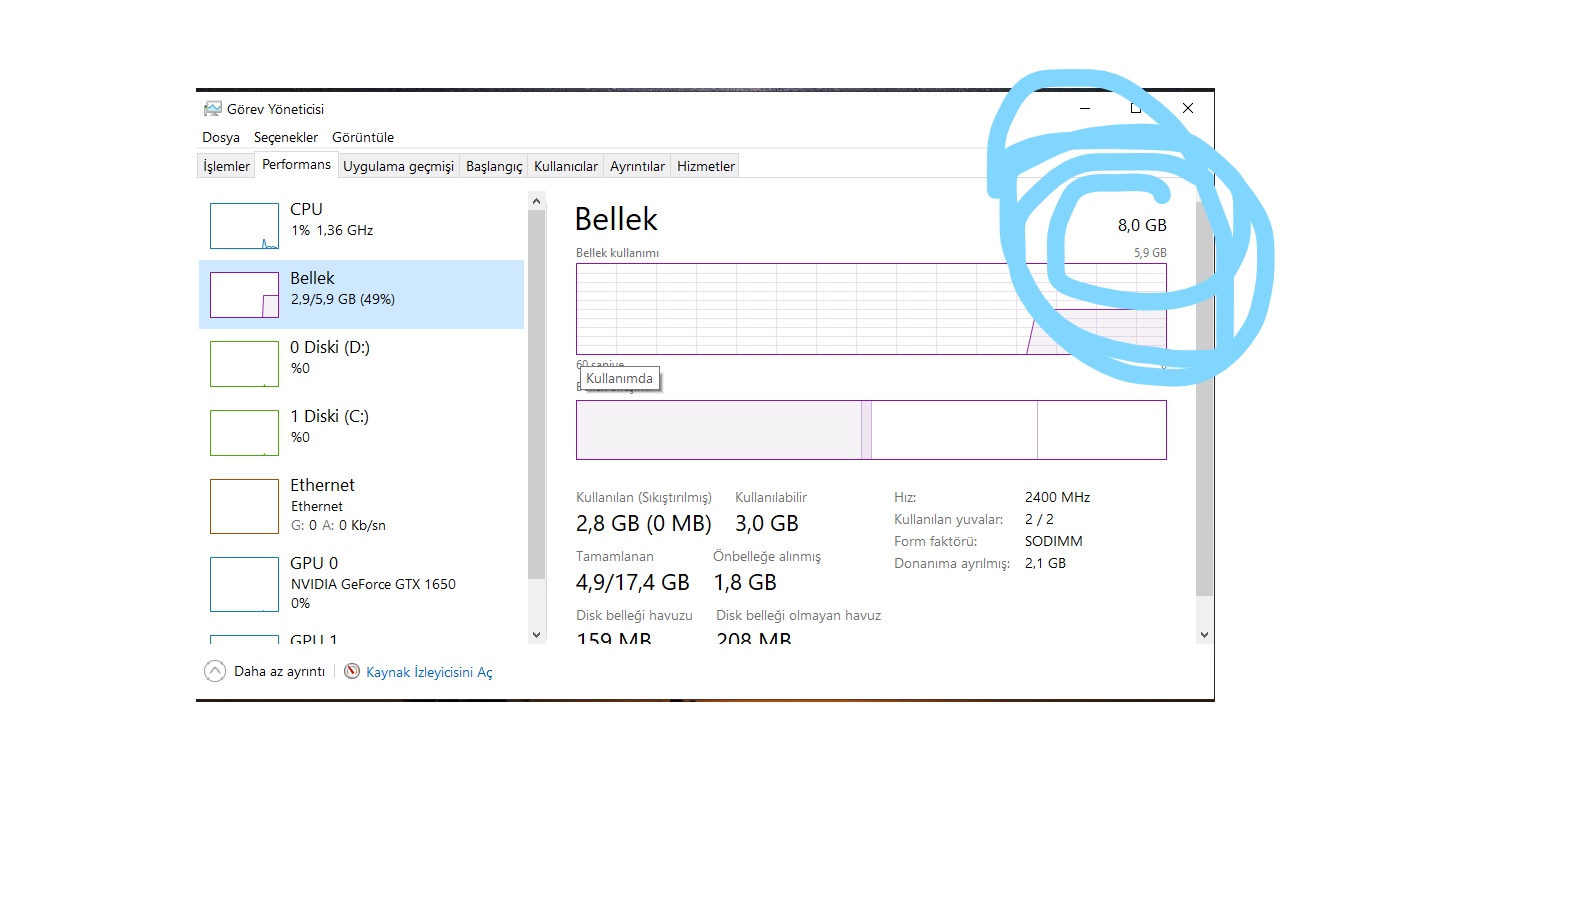Viewport: 1570px width, 902px height.
Task: Open the Uygulama geçmişi tab
Action: 398,166
